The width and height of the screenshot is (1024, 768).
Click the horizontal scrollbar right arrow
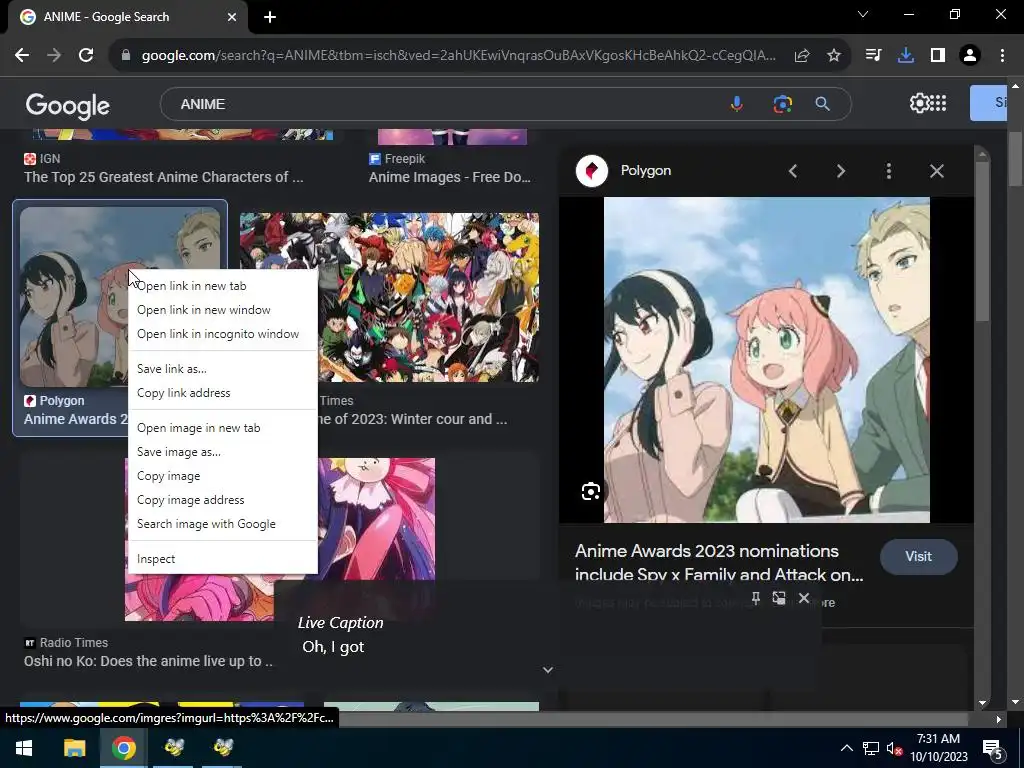(x=998, y=719)
